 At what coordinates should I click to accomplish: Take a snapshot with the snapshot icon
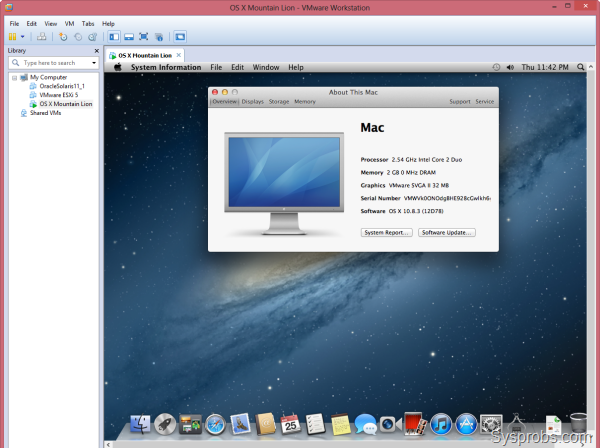click(63, 37)
